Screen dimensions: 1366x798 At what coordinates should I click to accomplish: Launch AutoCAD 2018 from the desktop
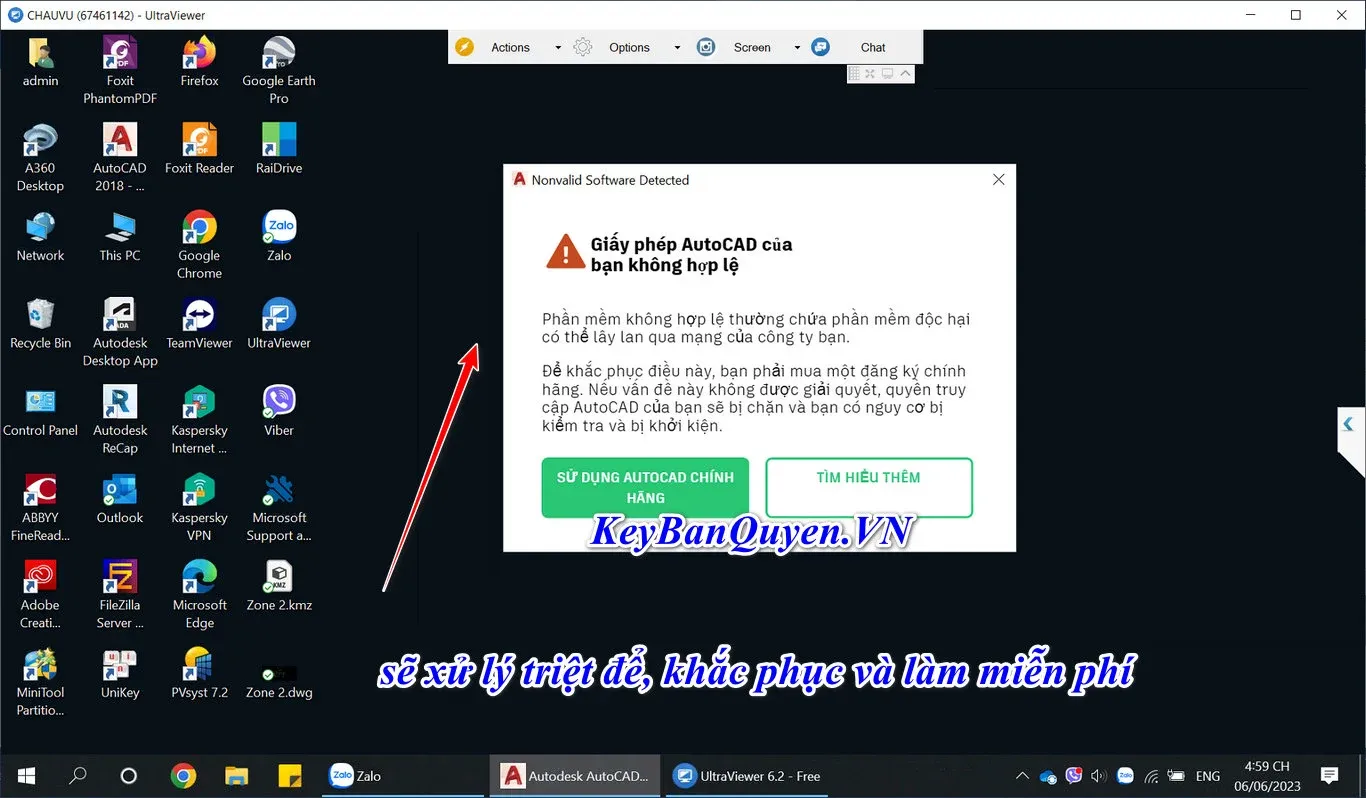[x=119, y=143]
